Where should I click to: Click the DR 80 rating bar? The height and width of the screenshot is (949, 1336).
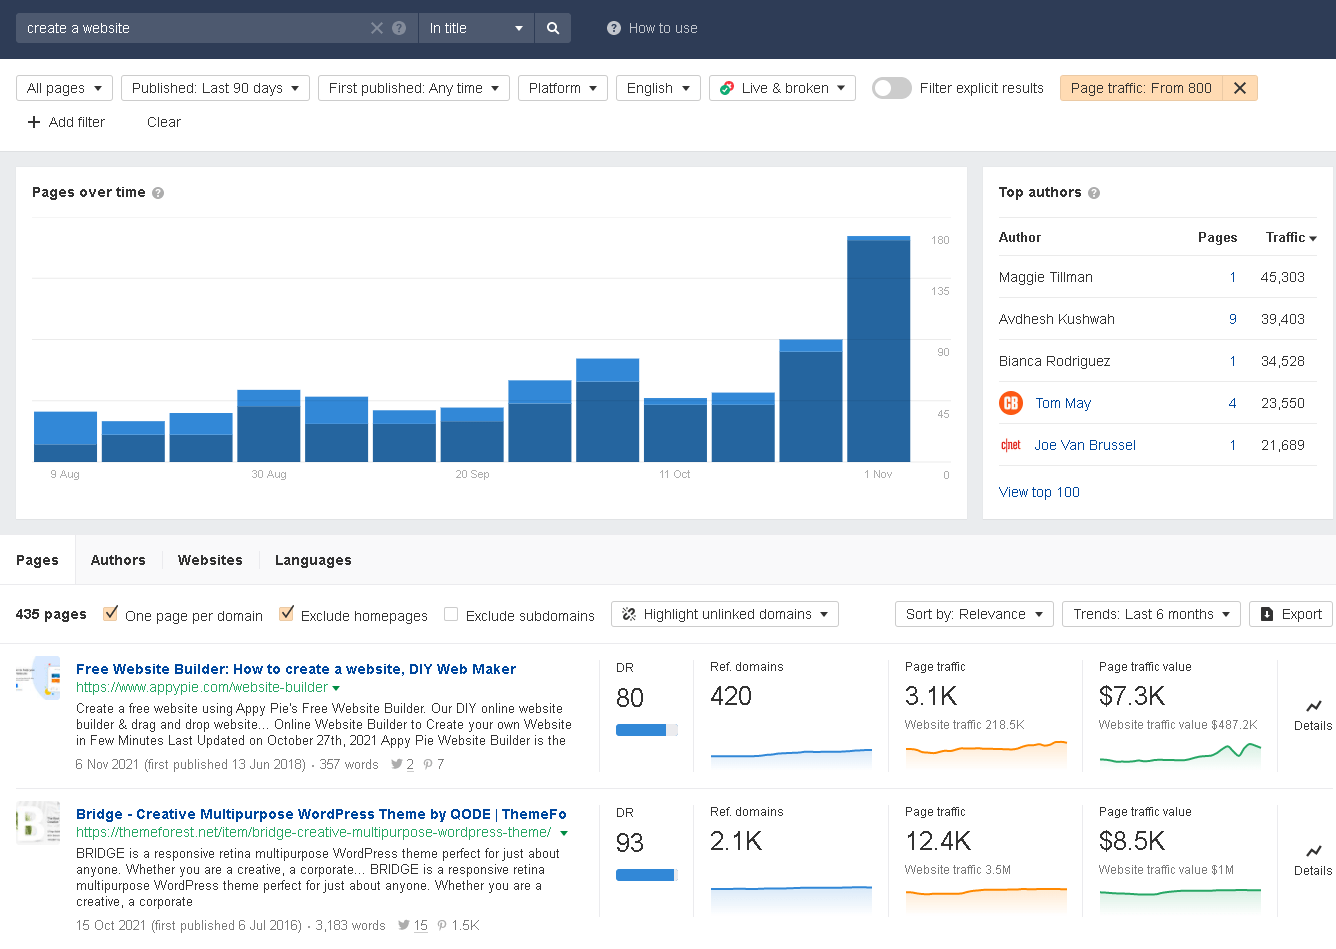tap(647, 730)
